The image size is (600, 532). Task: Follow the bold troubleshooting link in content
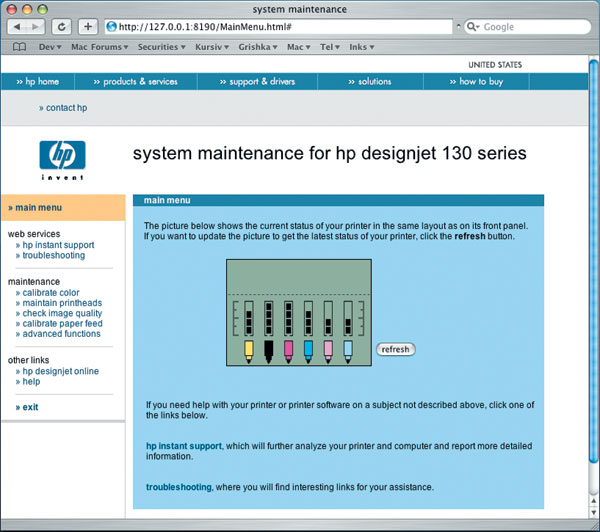tap(179, 487)
